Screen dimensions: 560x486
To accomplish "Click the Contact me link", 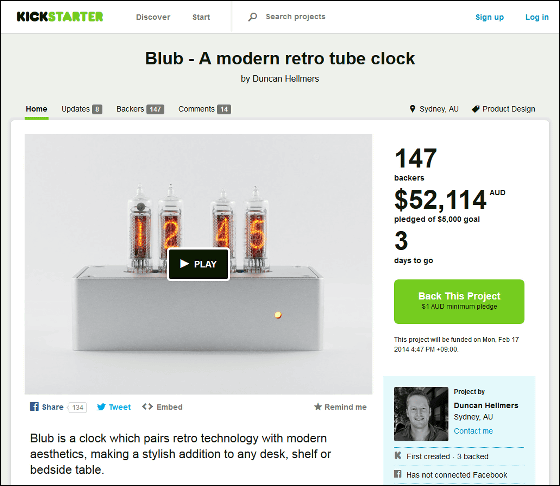I will (473, 431).
